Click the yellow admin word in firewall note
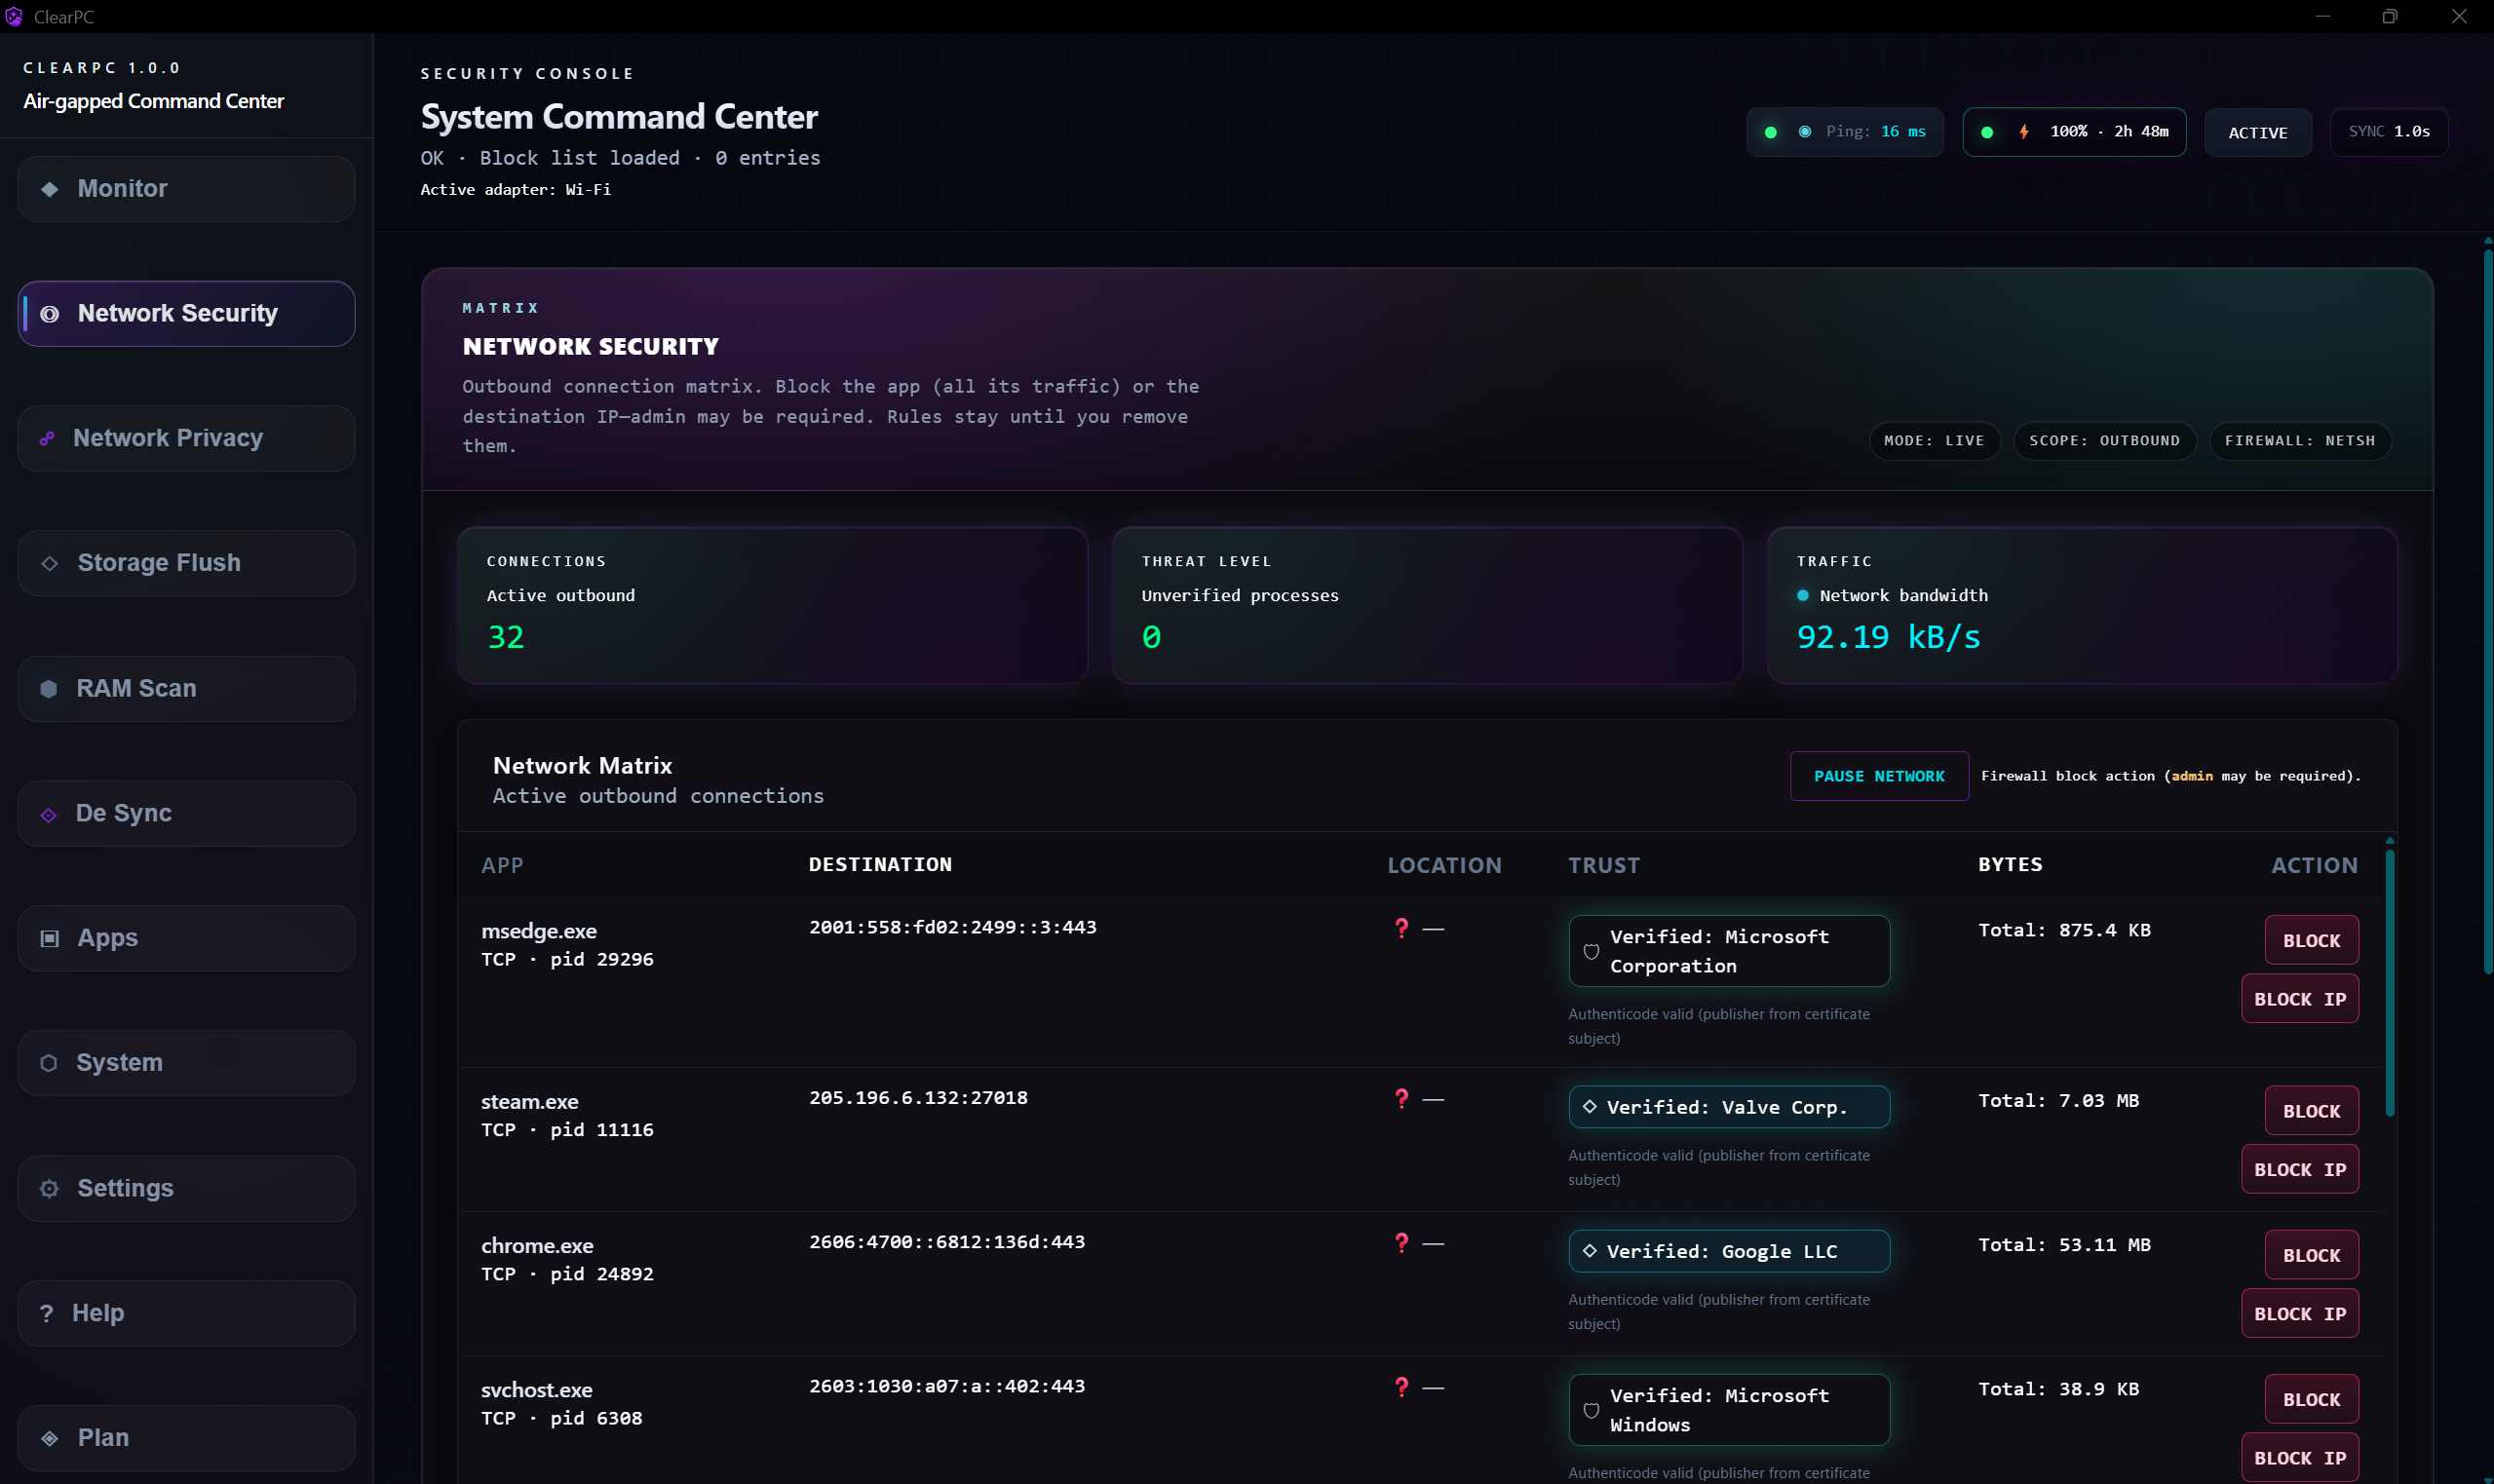The image size is (2494, 1484). click(x=2191, y=776)
